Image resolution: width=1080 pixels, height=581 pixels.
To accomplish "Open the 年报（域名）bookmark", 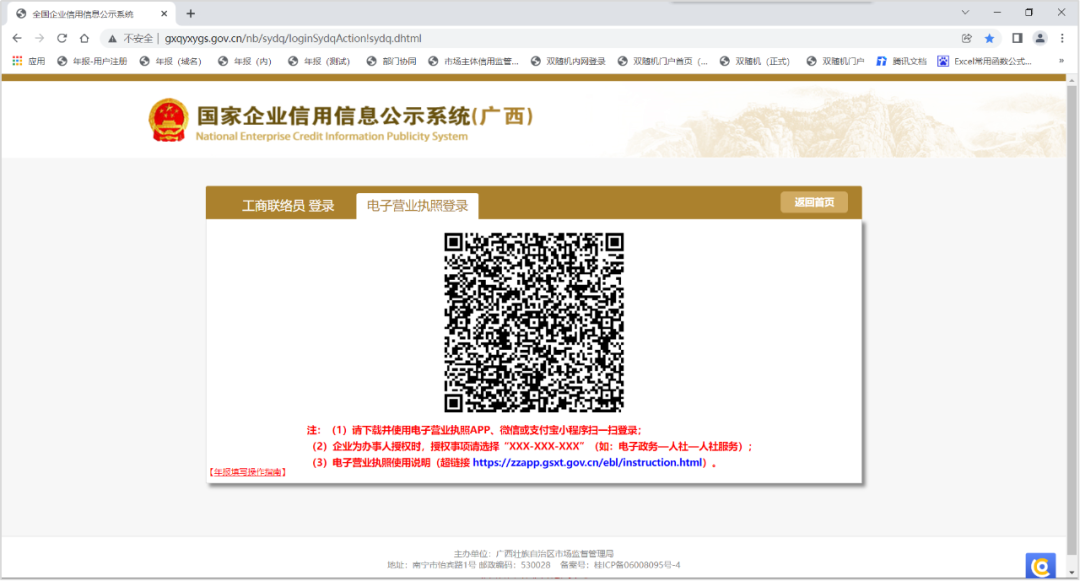I will (171, 61).
